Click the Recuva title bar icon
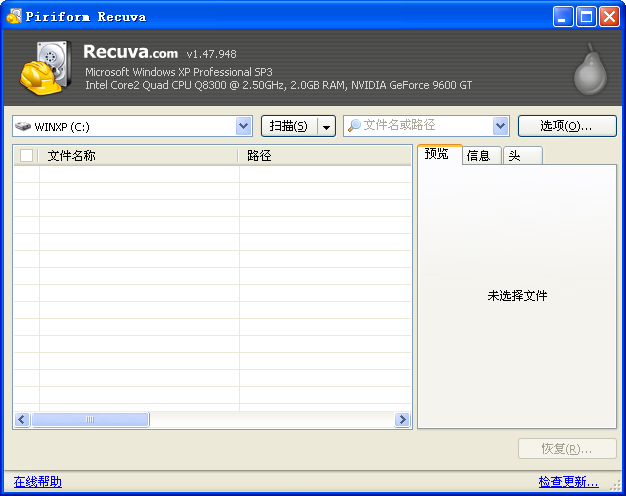 point(14,16)
